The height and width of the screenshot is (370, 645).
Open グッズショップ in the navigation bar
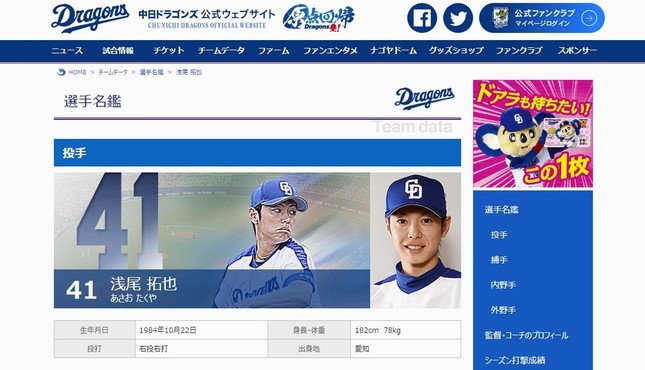[x=456, y=51]
